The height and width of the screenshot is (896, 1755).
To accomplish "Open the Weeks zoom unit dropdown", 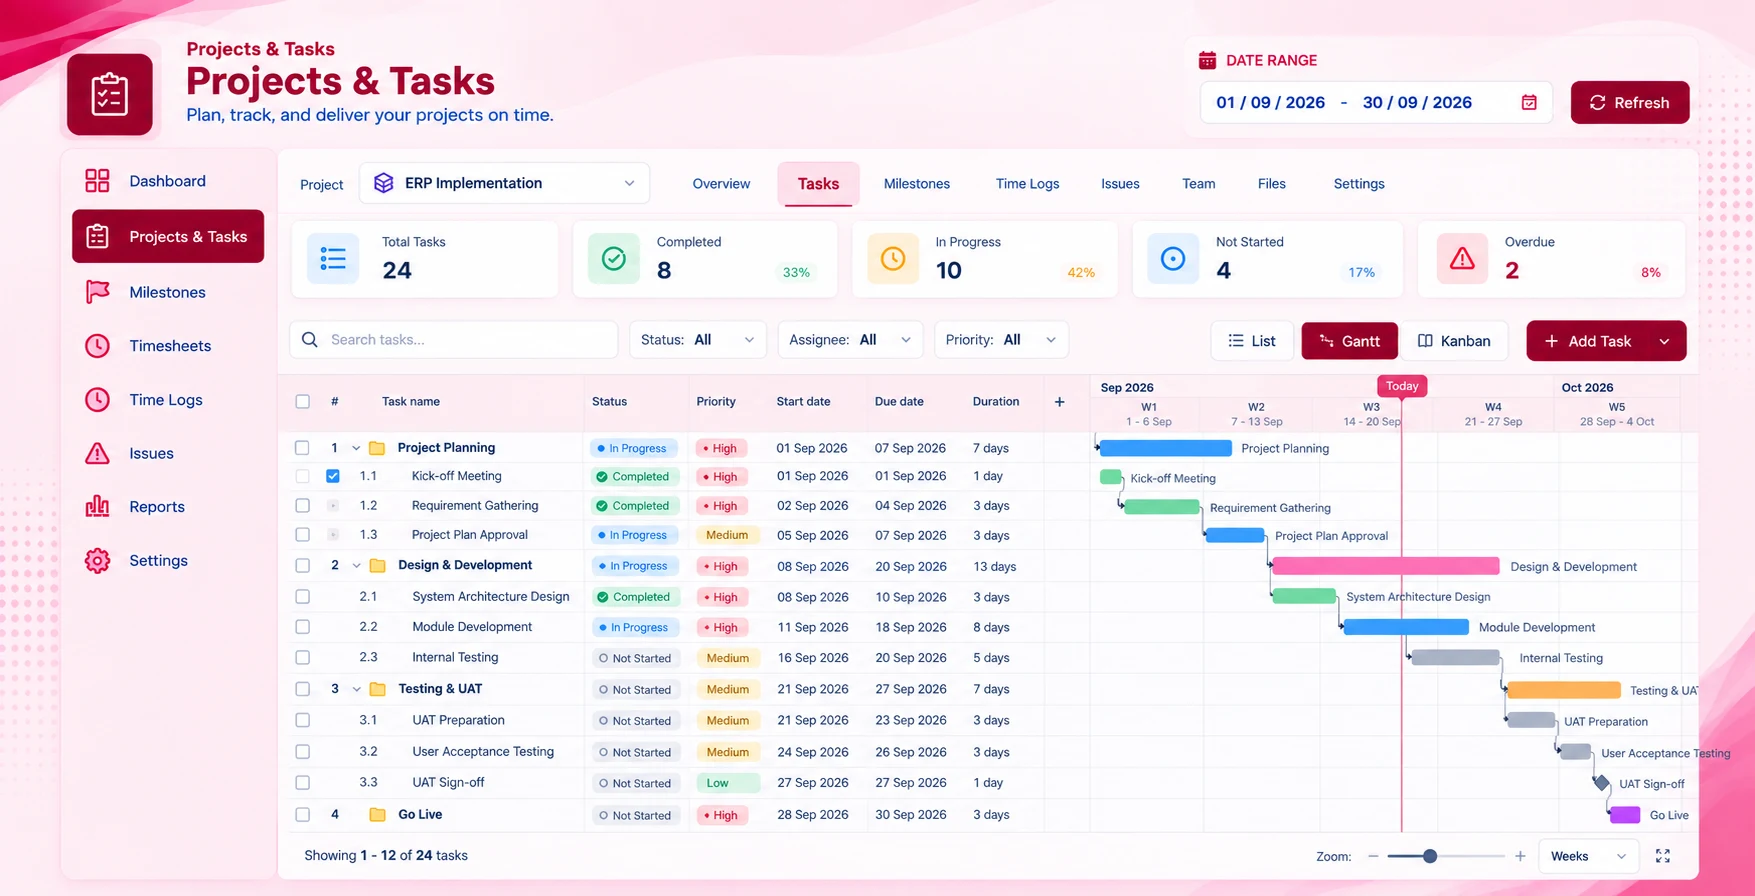I will pyautogui.click(x=1588, y=856).
